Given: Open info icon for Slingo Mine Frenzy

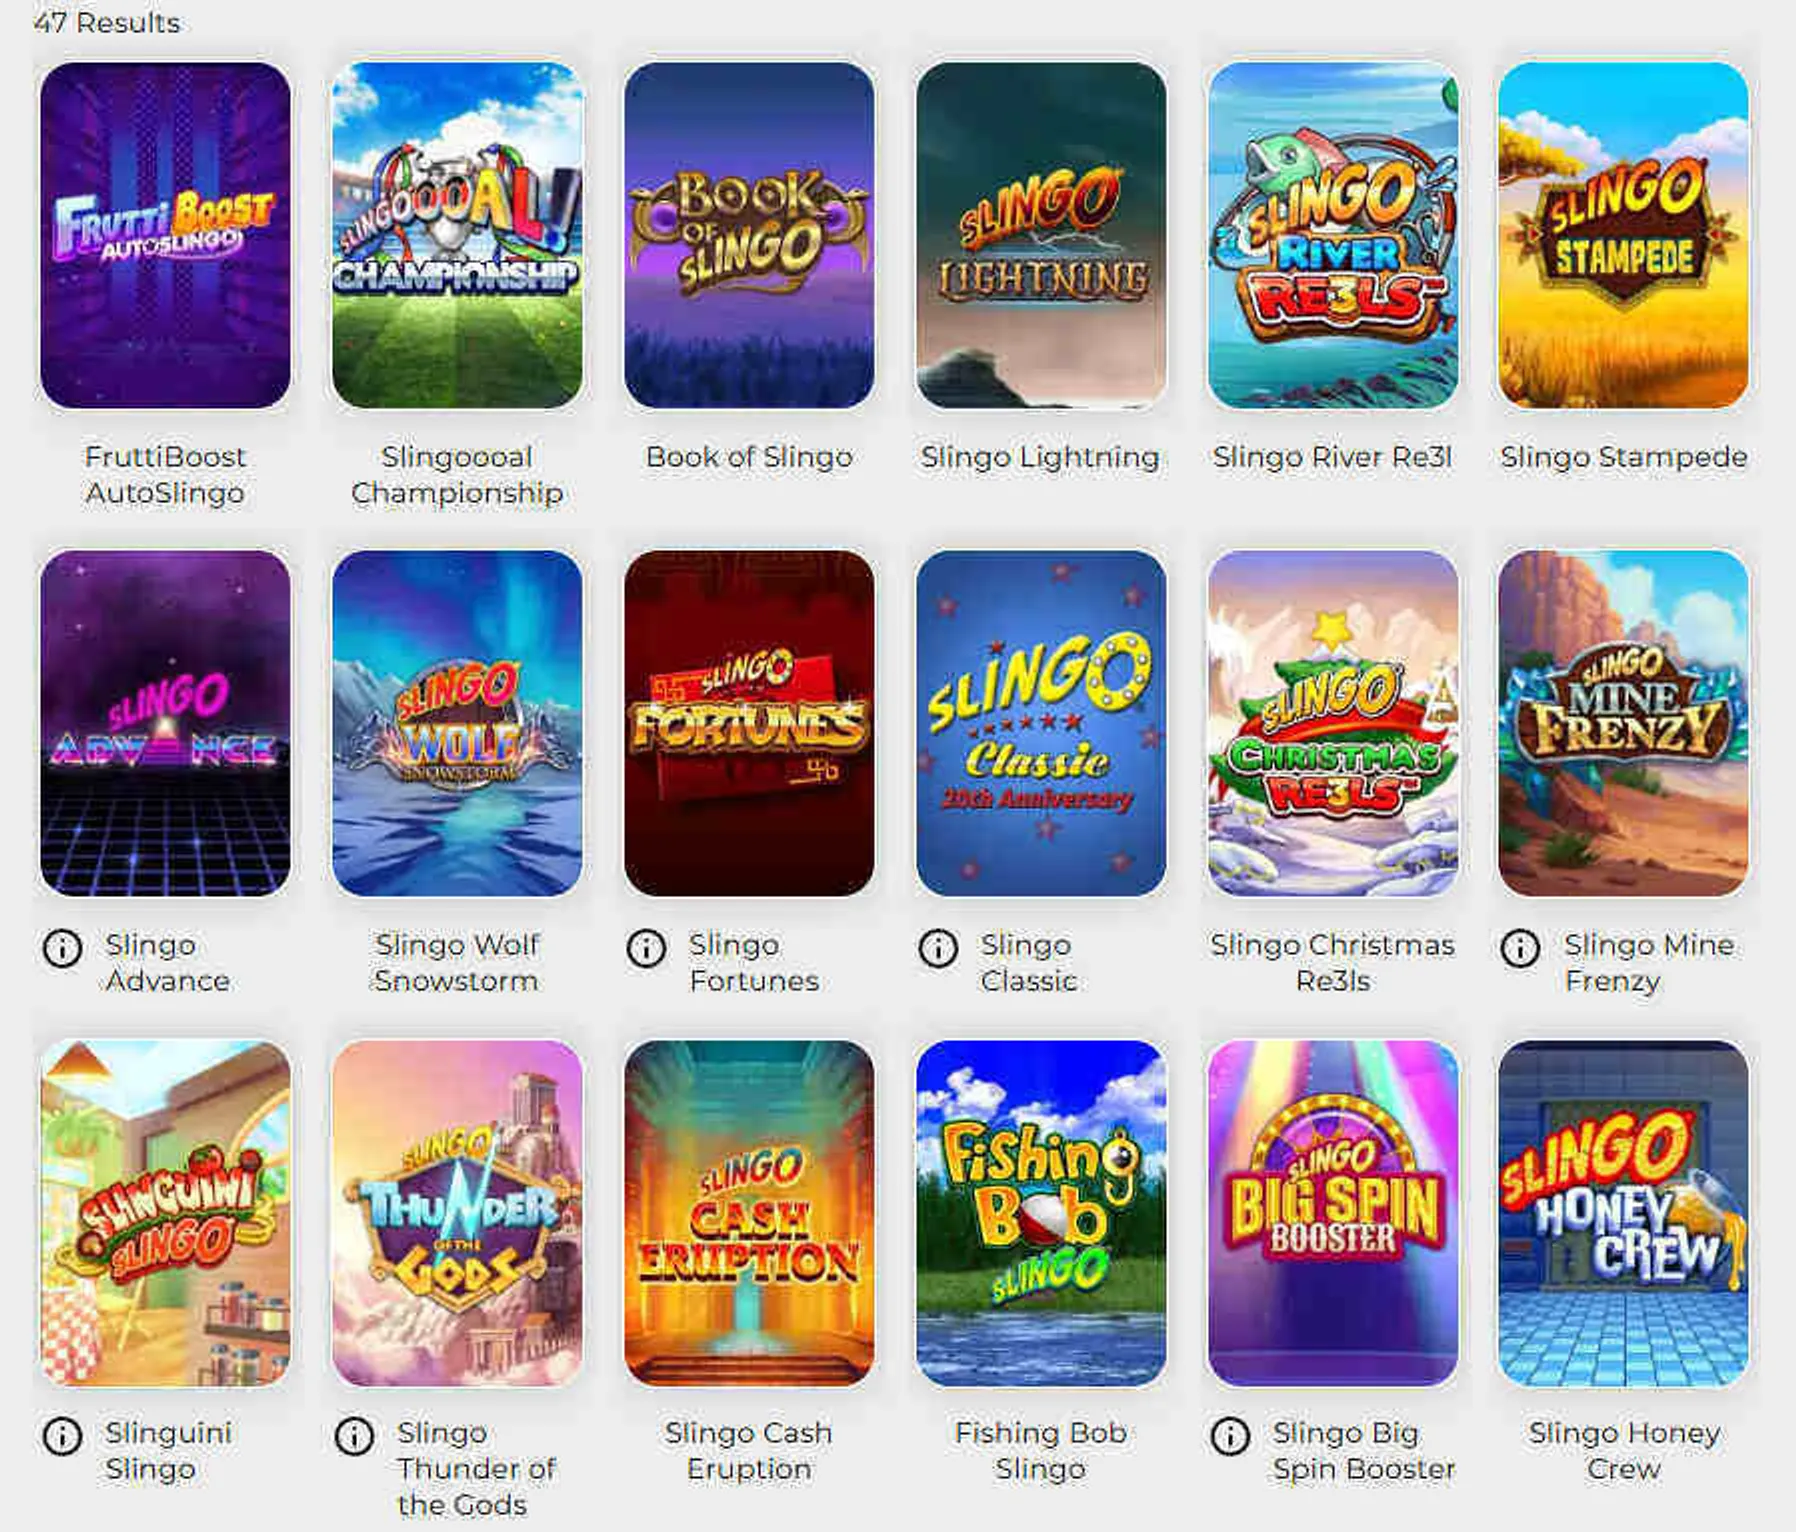Looking at the screenshot, I should [1521, 947].
